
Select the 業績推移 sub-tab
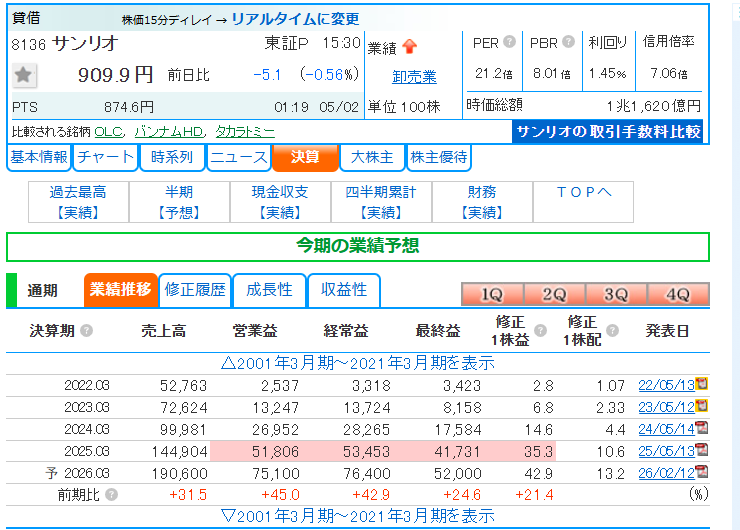click(121, 290)
